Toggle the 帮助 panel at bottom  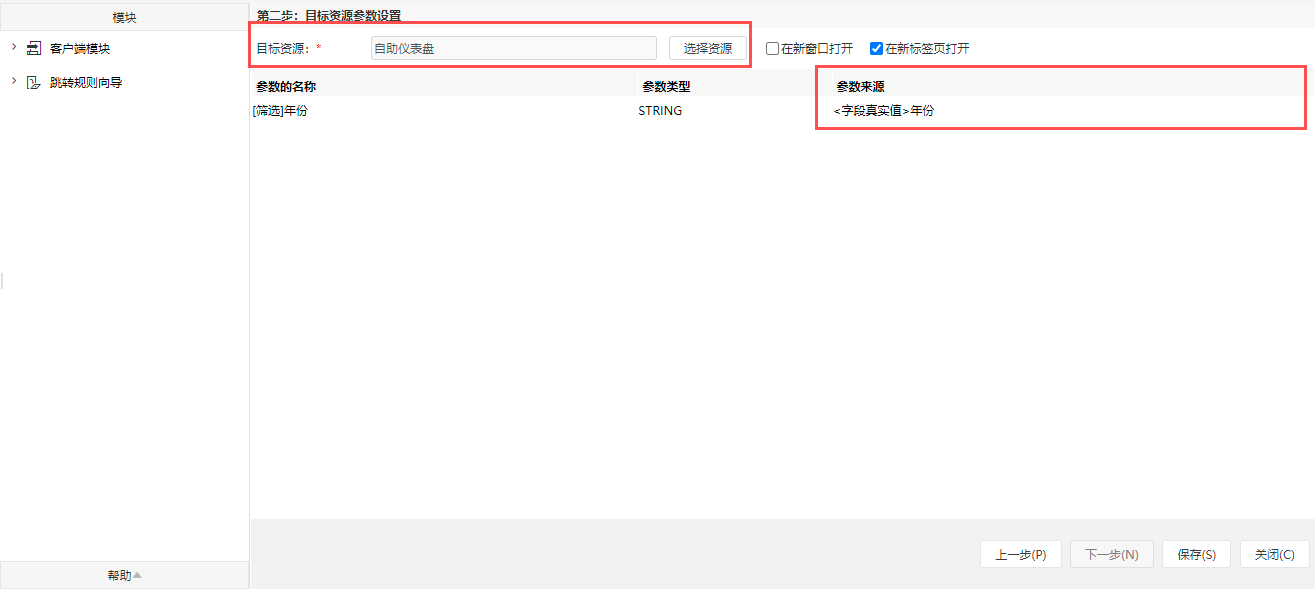[x=124, y=575]
